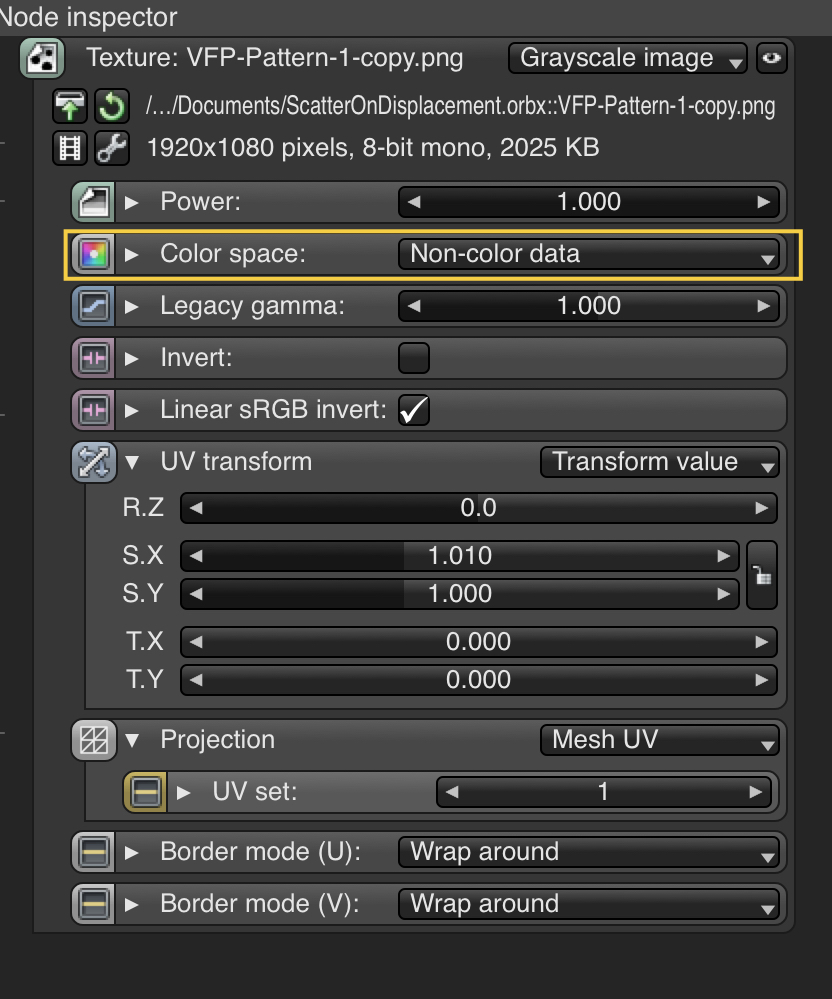Click the film strip animation icon
Screen dimensions: 832x999
pyautogui.click(x=69, y=149)
